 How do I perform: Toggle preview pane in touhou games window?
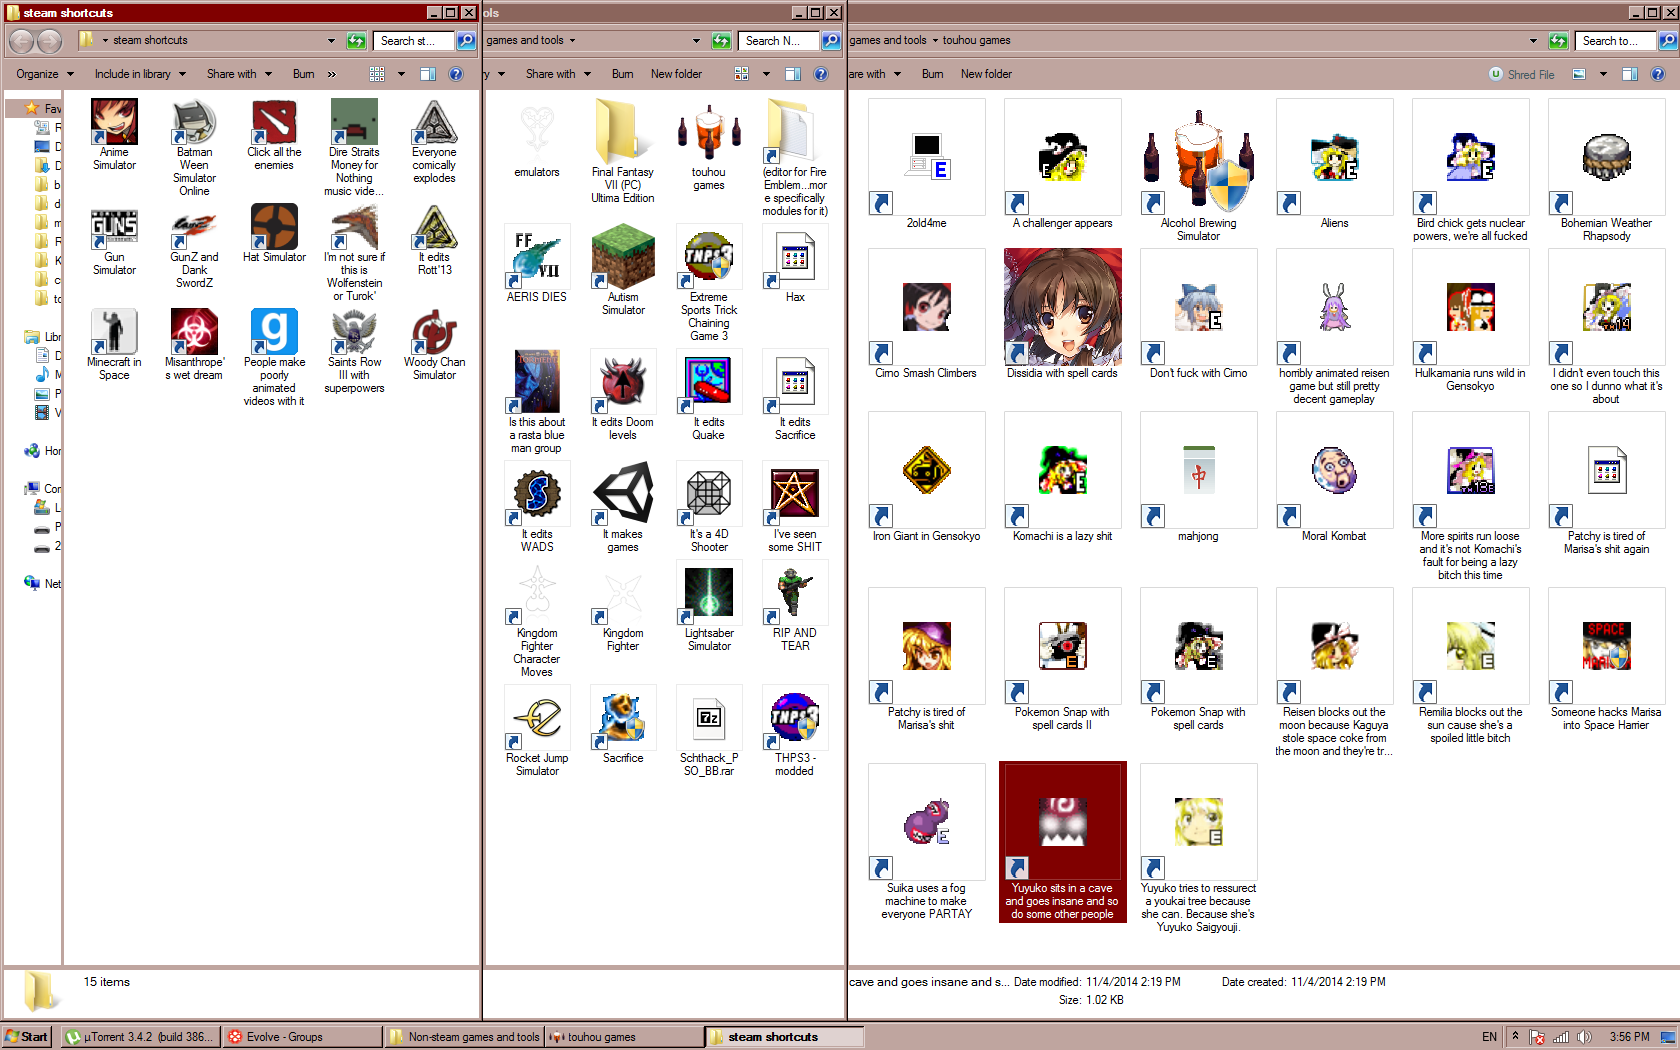pyautogui.click(x=1630, y=74)
